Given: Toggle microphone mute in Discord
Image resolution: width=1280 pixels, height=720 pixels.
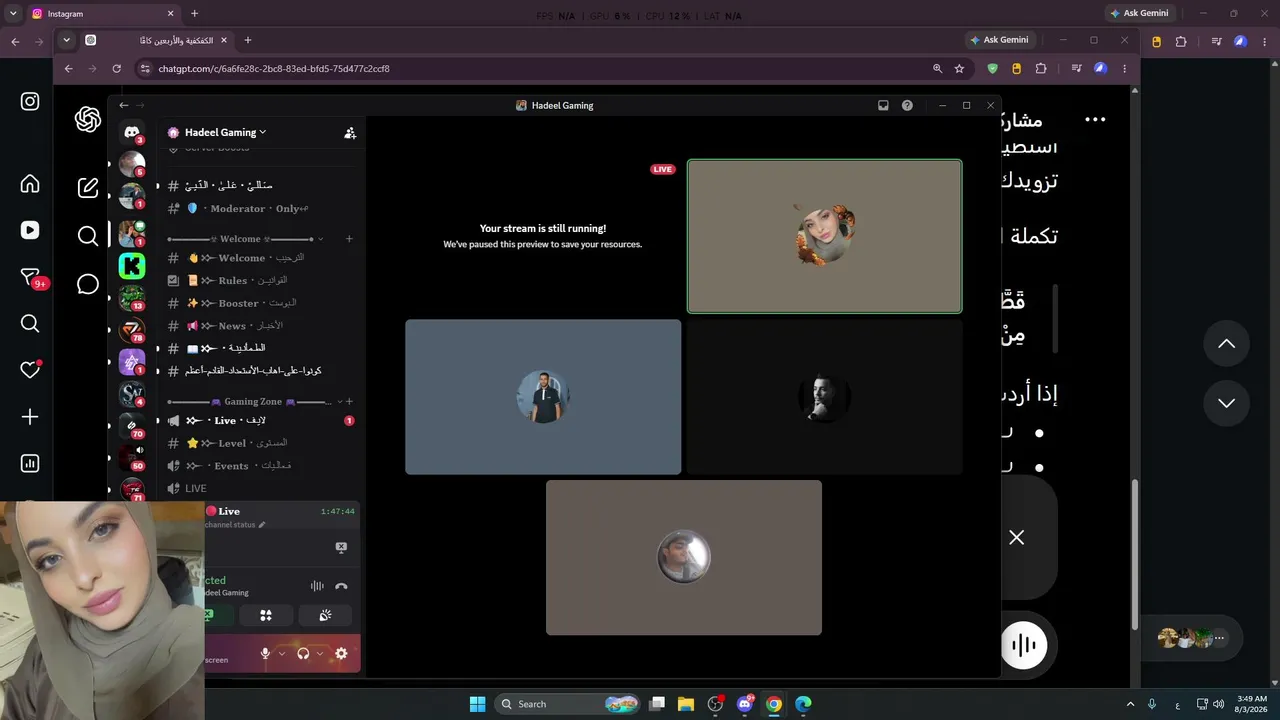Looking at the screenshot, I should (265, 653).
